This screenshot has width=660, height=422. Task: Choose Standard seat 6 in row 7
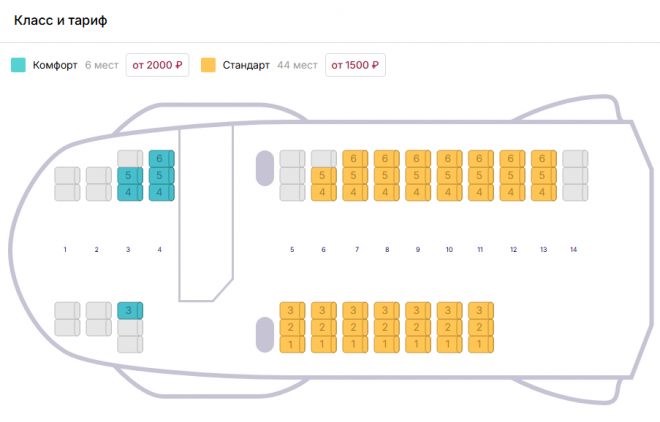[x=355, y=158]
